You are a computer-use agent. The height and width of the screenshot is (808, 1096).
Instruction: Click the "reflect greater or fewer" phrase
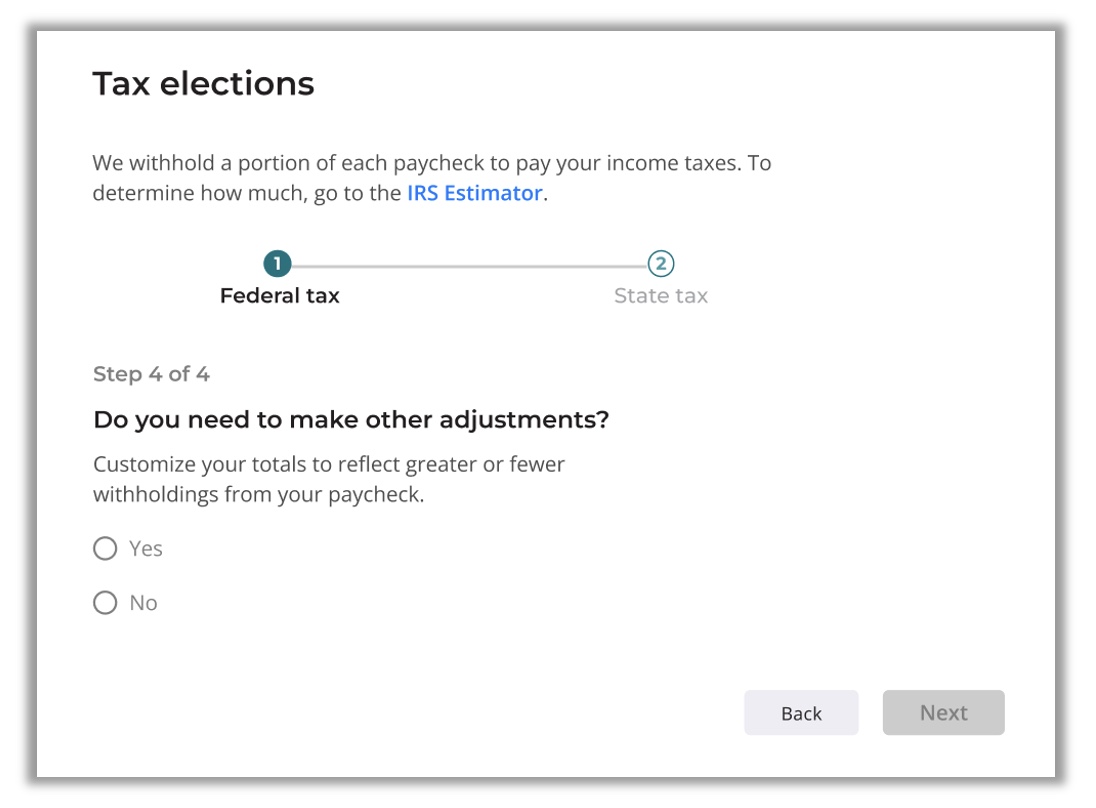[448, 465]
